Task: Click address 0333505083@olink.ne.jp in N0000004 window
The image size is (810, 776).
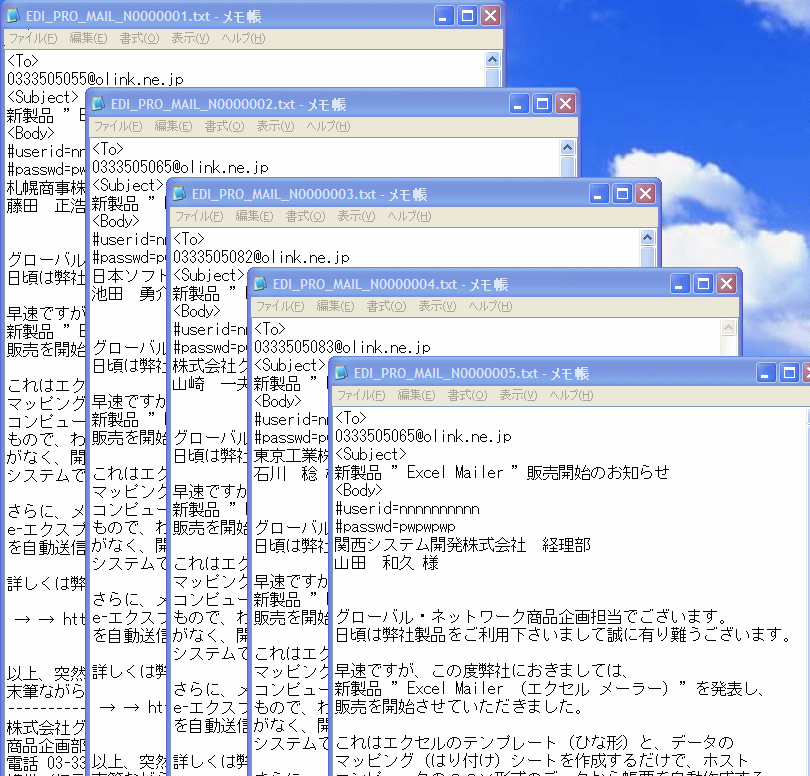Action: (342, 347)
